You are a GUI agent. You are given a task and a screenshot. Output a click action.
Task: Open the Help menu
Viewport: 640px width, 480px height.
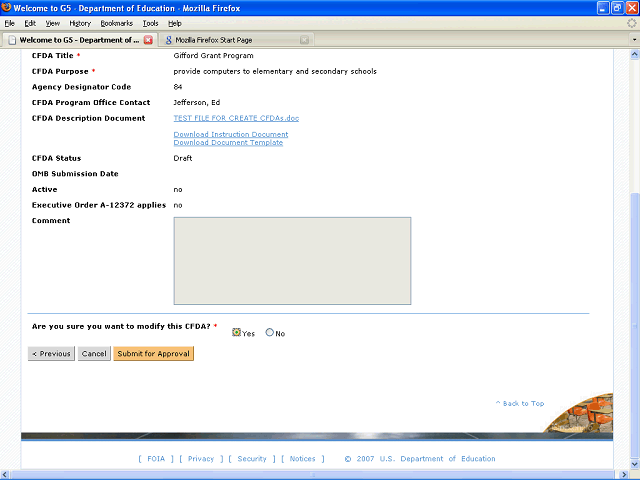tap(175, 23)
